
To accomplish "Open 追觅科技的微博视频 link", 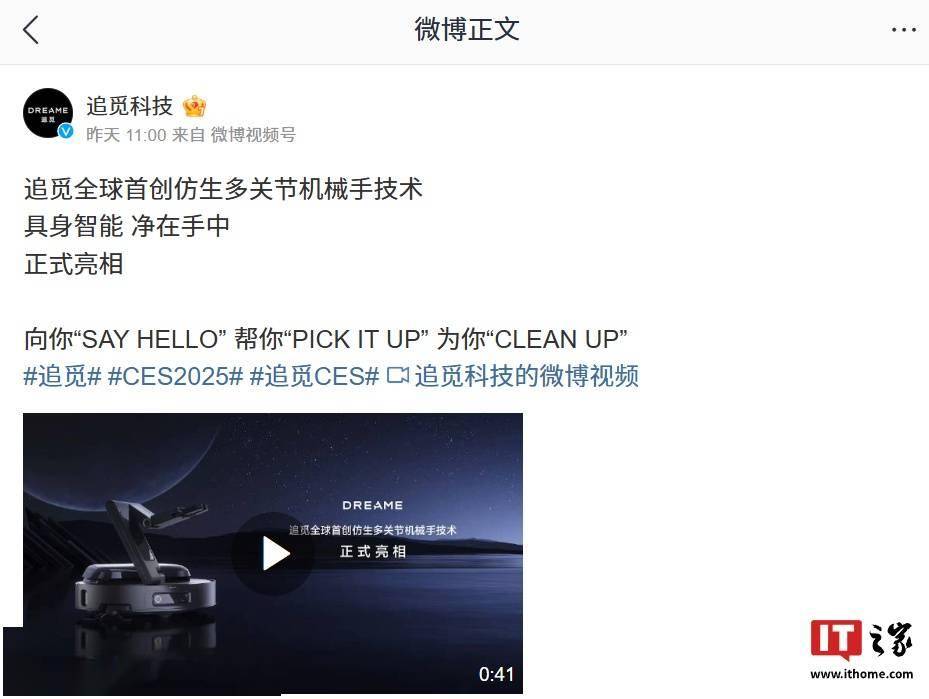I will (x=527, y=376).
